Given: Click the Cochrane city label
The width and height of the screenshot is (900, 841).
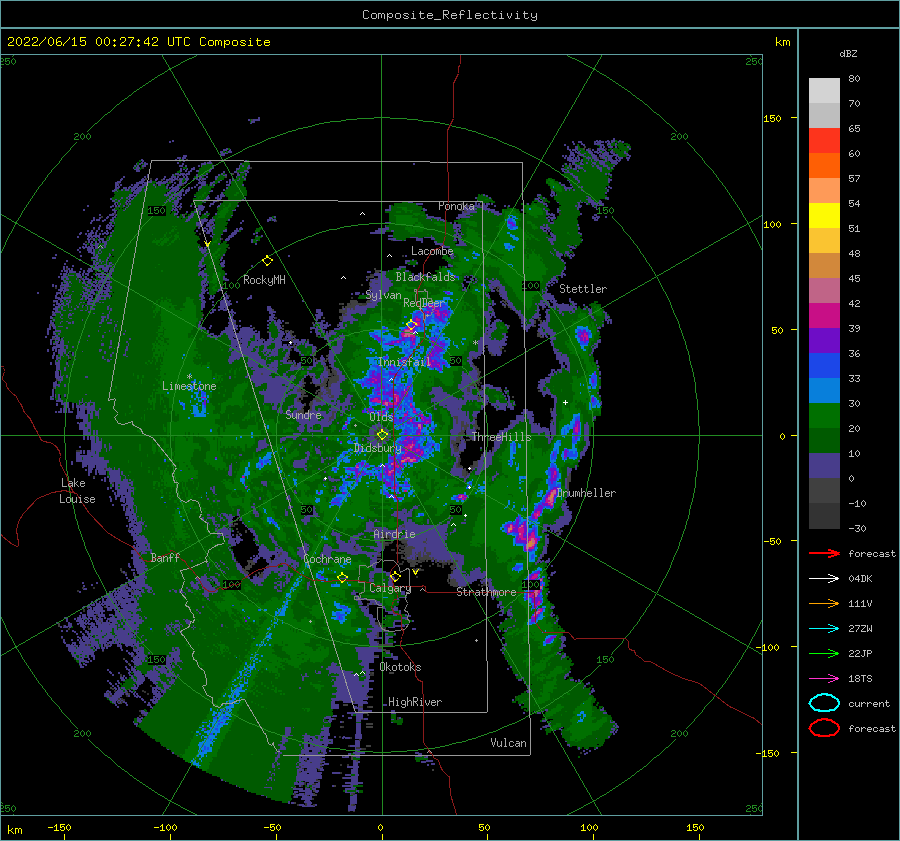Looking at the screenshot, I should 327,559.
